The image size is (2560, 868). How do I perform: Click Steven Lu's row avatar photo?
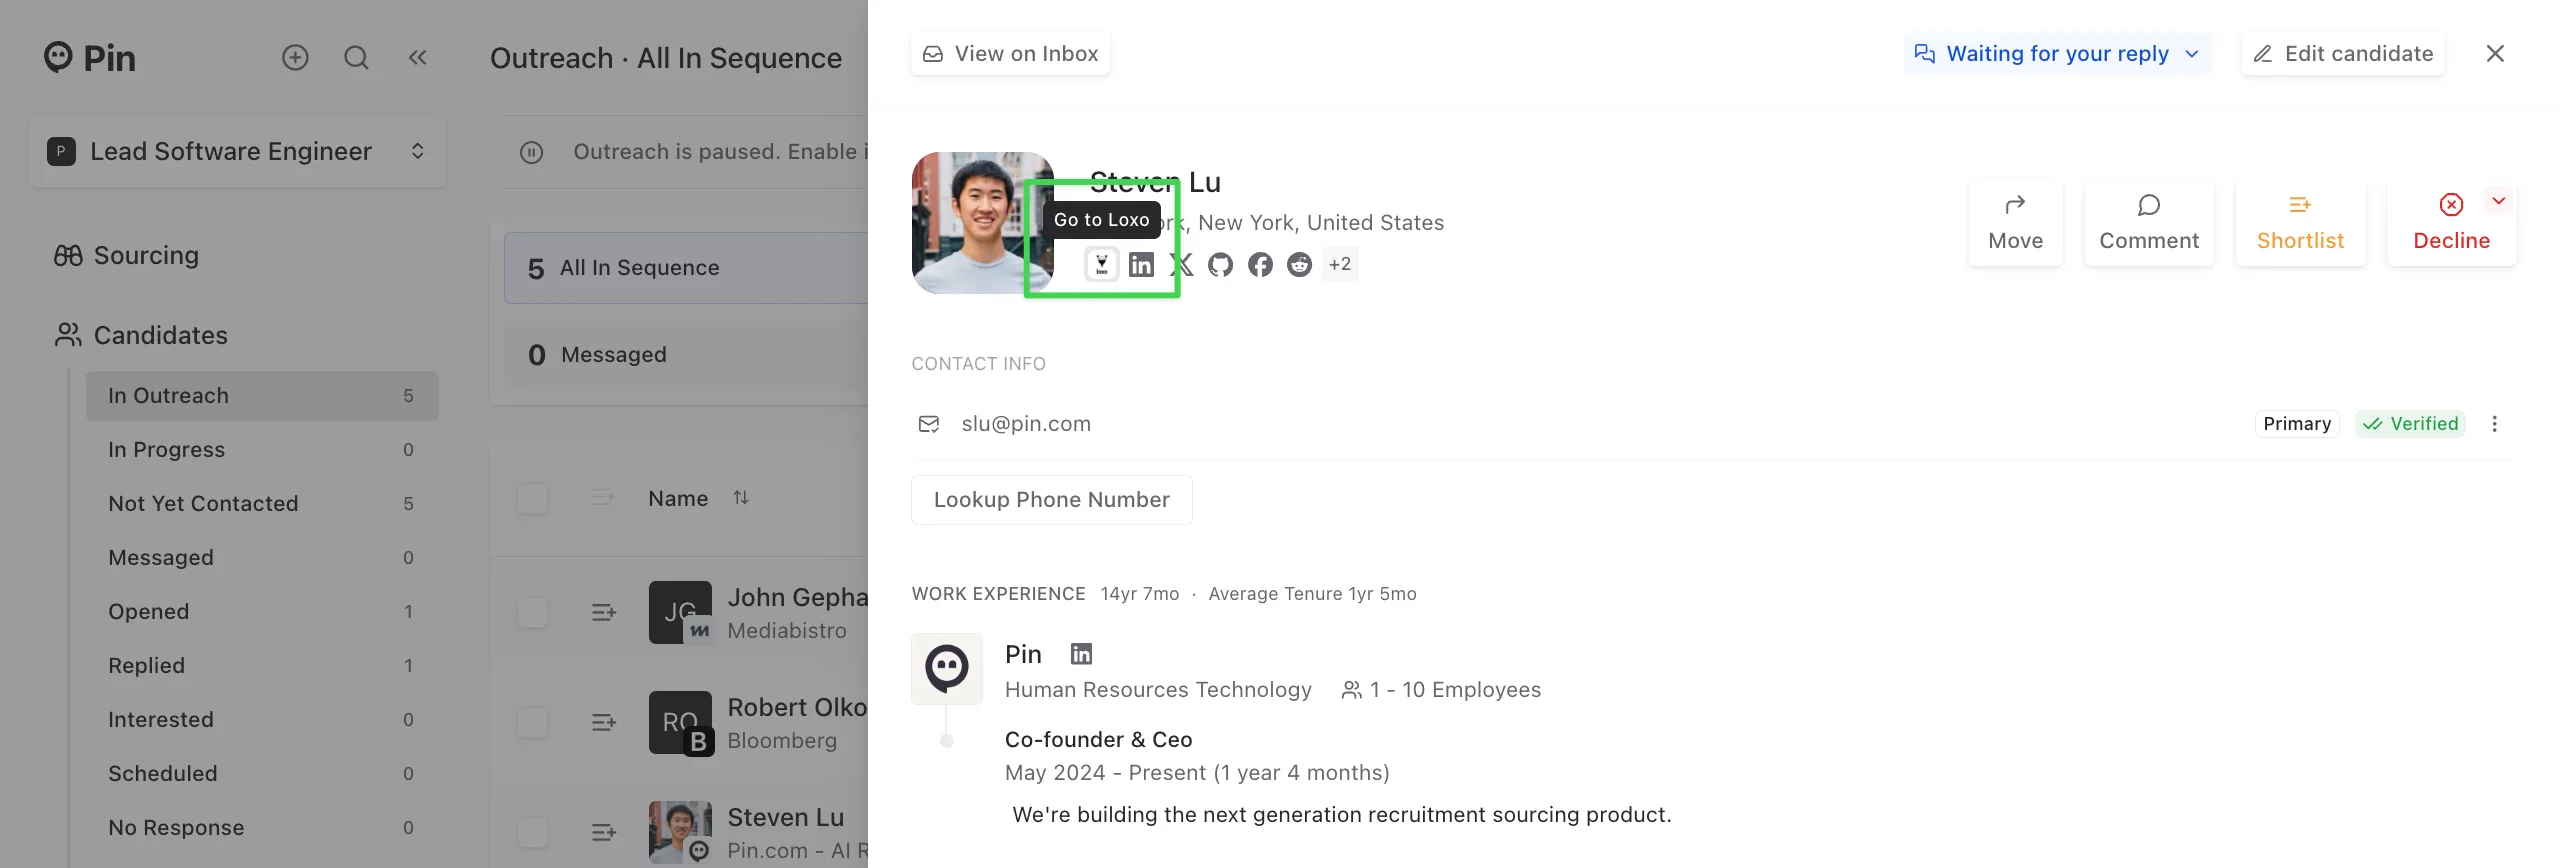680,832
